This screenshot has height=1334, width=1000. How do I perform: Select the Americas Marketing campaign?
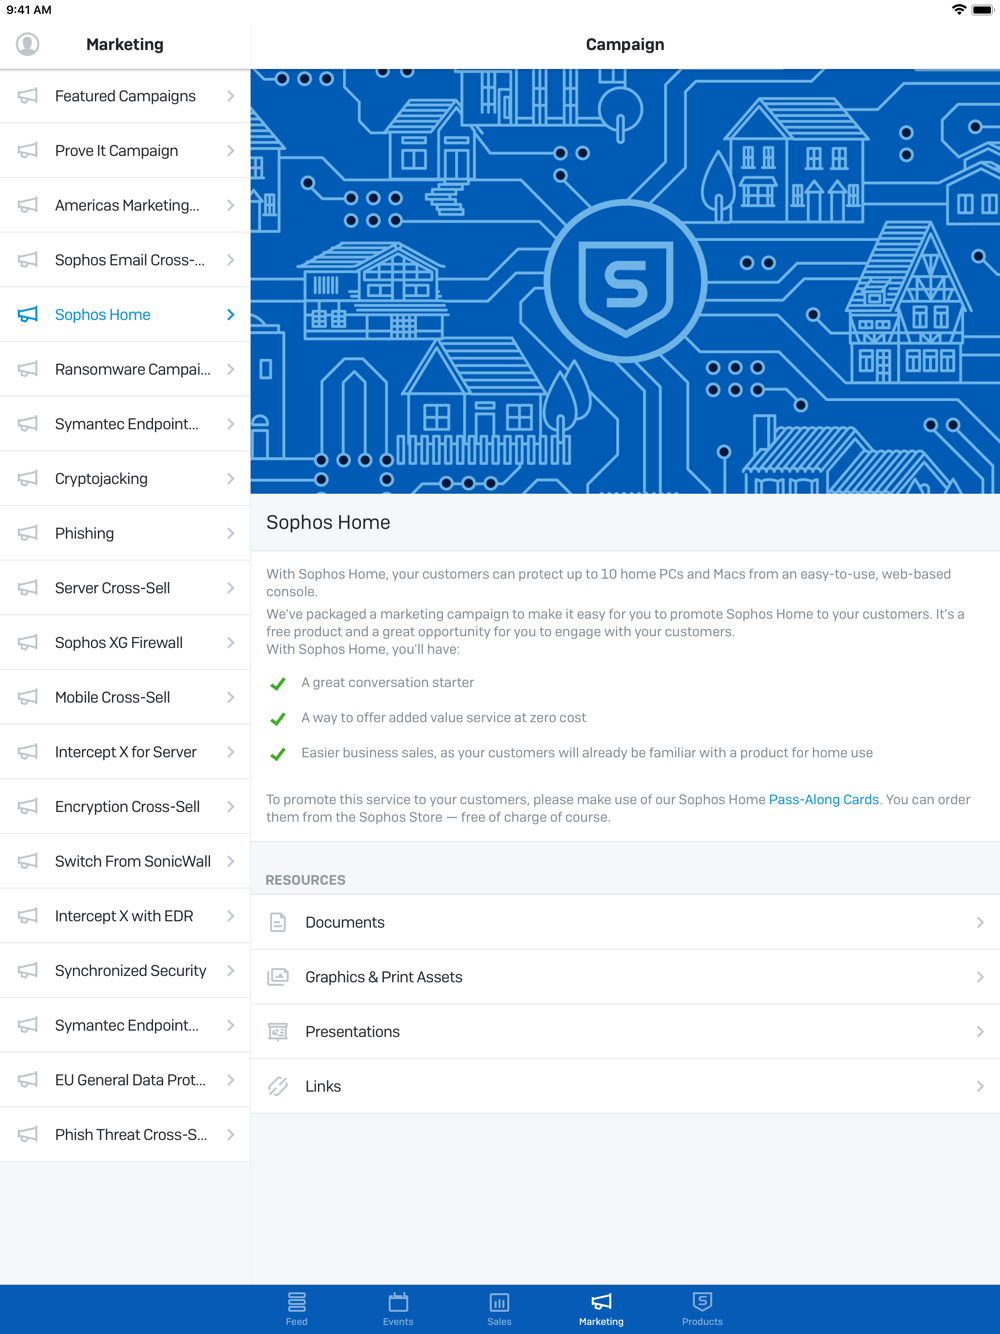tap(125, 205)
